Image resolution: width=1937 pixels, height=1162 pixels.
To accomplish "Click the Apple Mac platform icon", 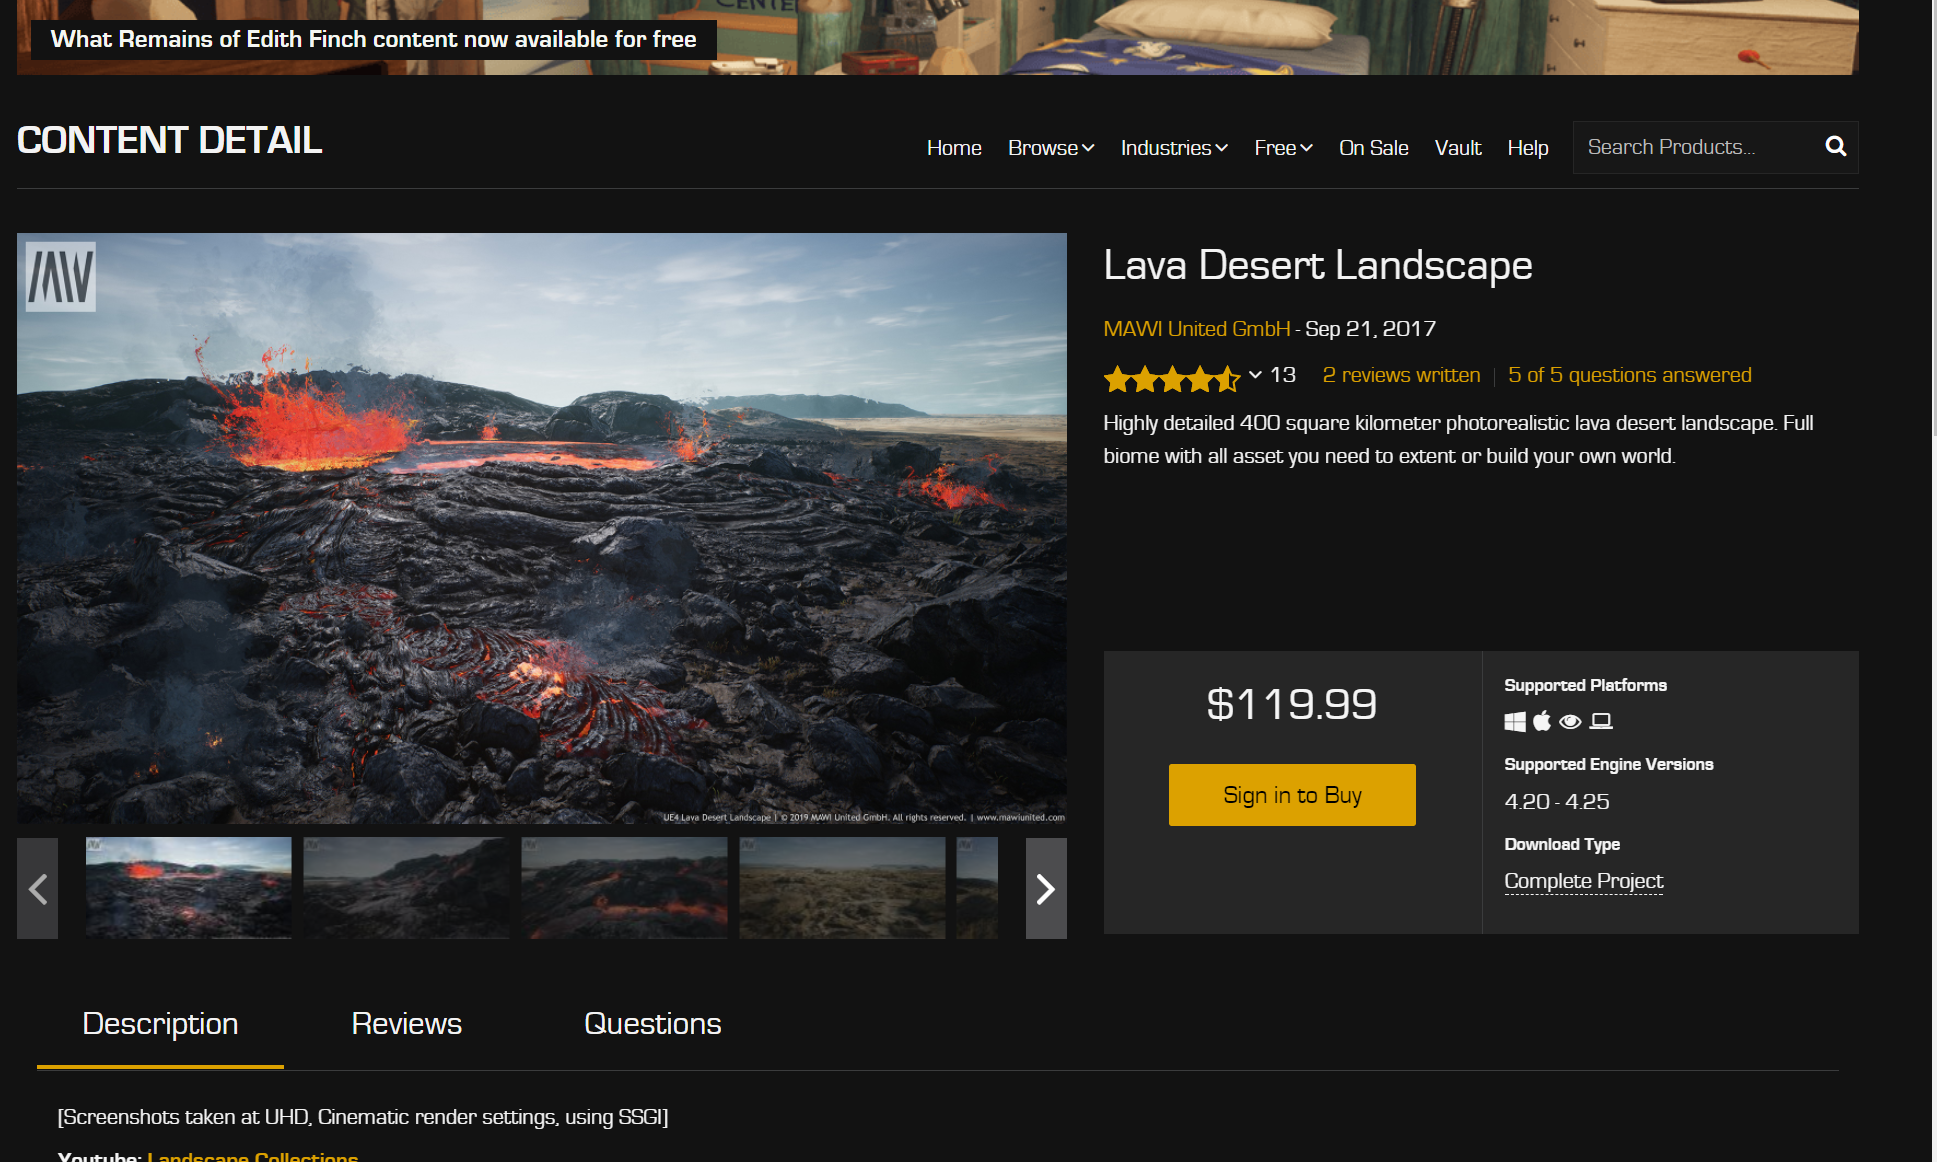I will [x=1542, y=721].
